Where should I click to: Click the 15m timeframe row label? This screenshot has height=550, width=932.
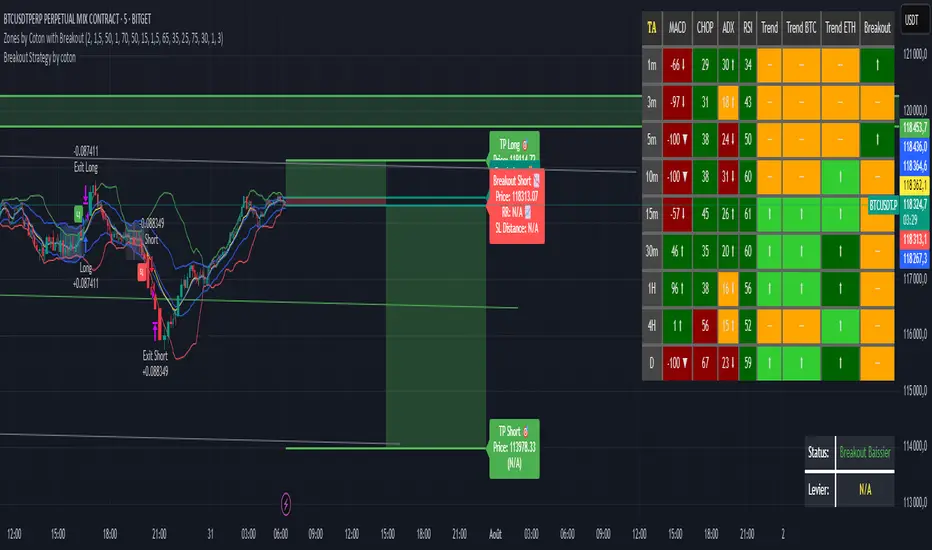pyautogui.click(x=652, y=213)
